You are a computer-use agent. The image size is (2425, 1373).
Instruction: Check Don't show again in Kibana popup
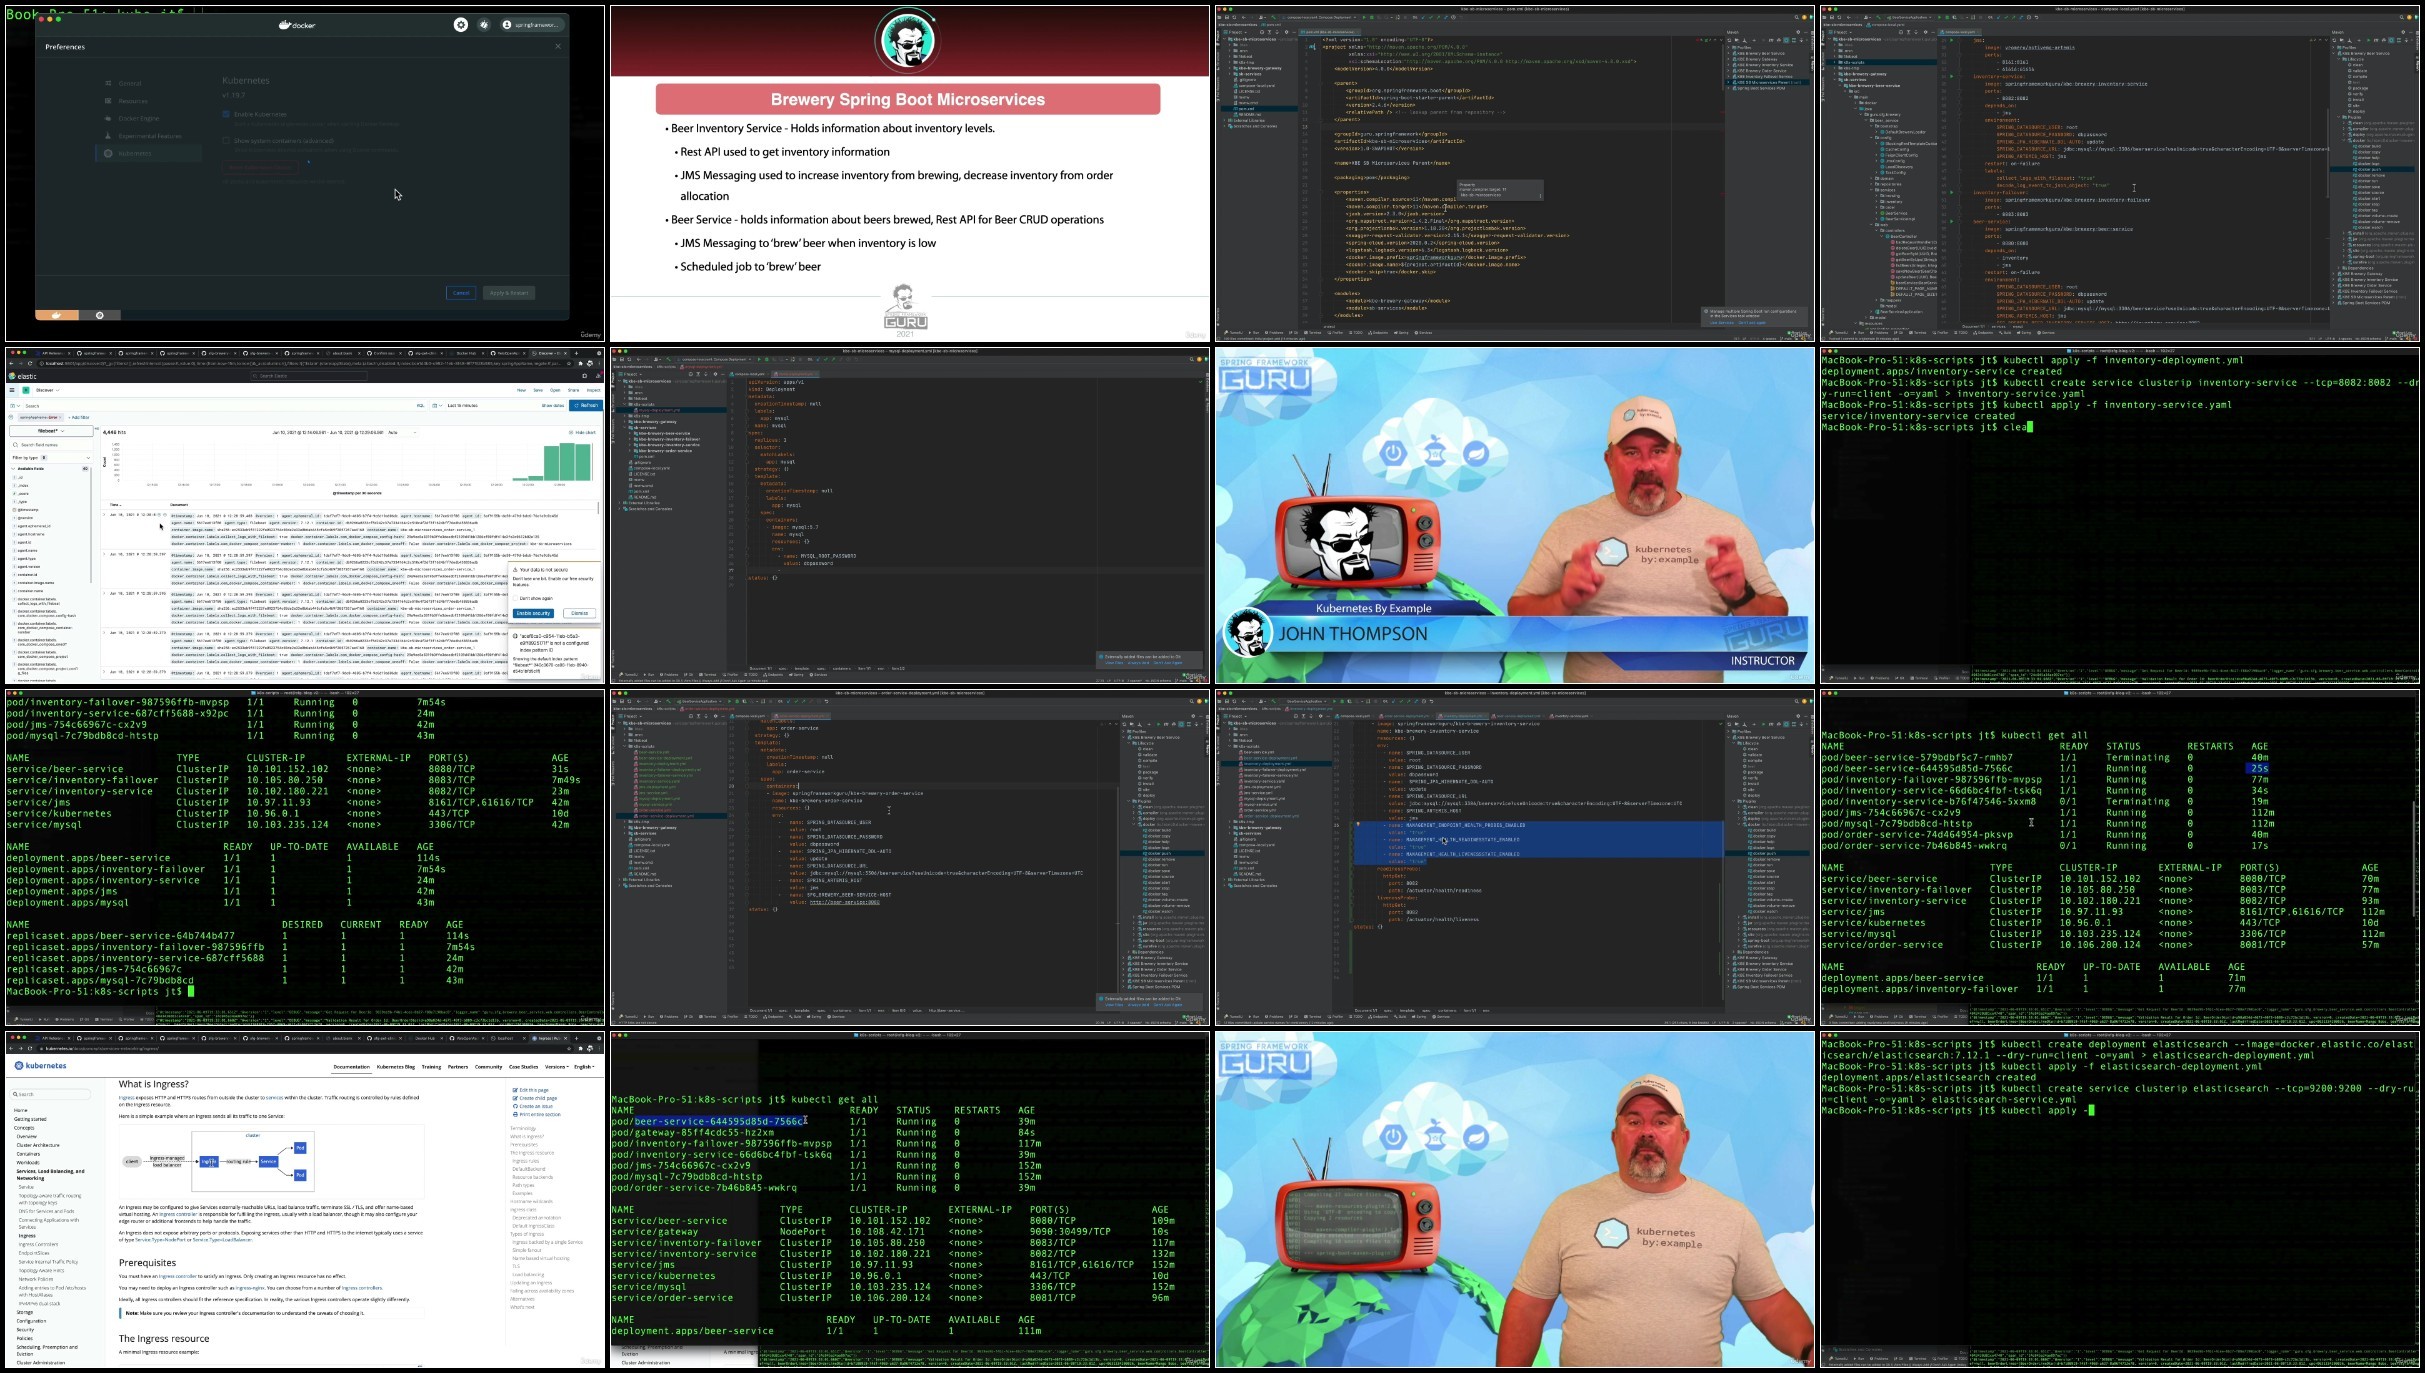click(x=515, y=598)
